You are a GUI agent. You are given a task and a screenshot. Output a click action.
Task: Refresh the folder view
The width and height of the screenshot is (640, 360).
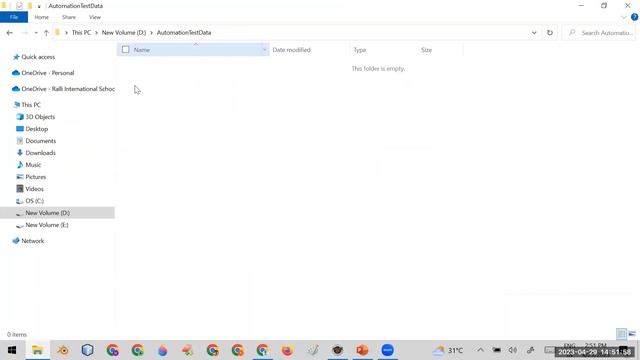pos(550,33)
